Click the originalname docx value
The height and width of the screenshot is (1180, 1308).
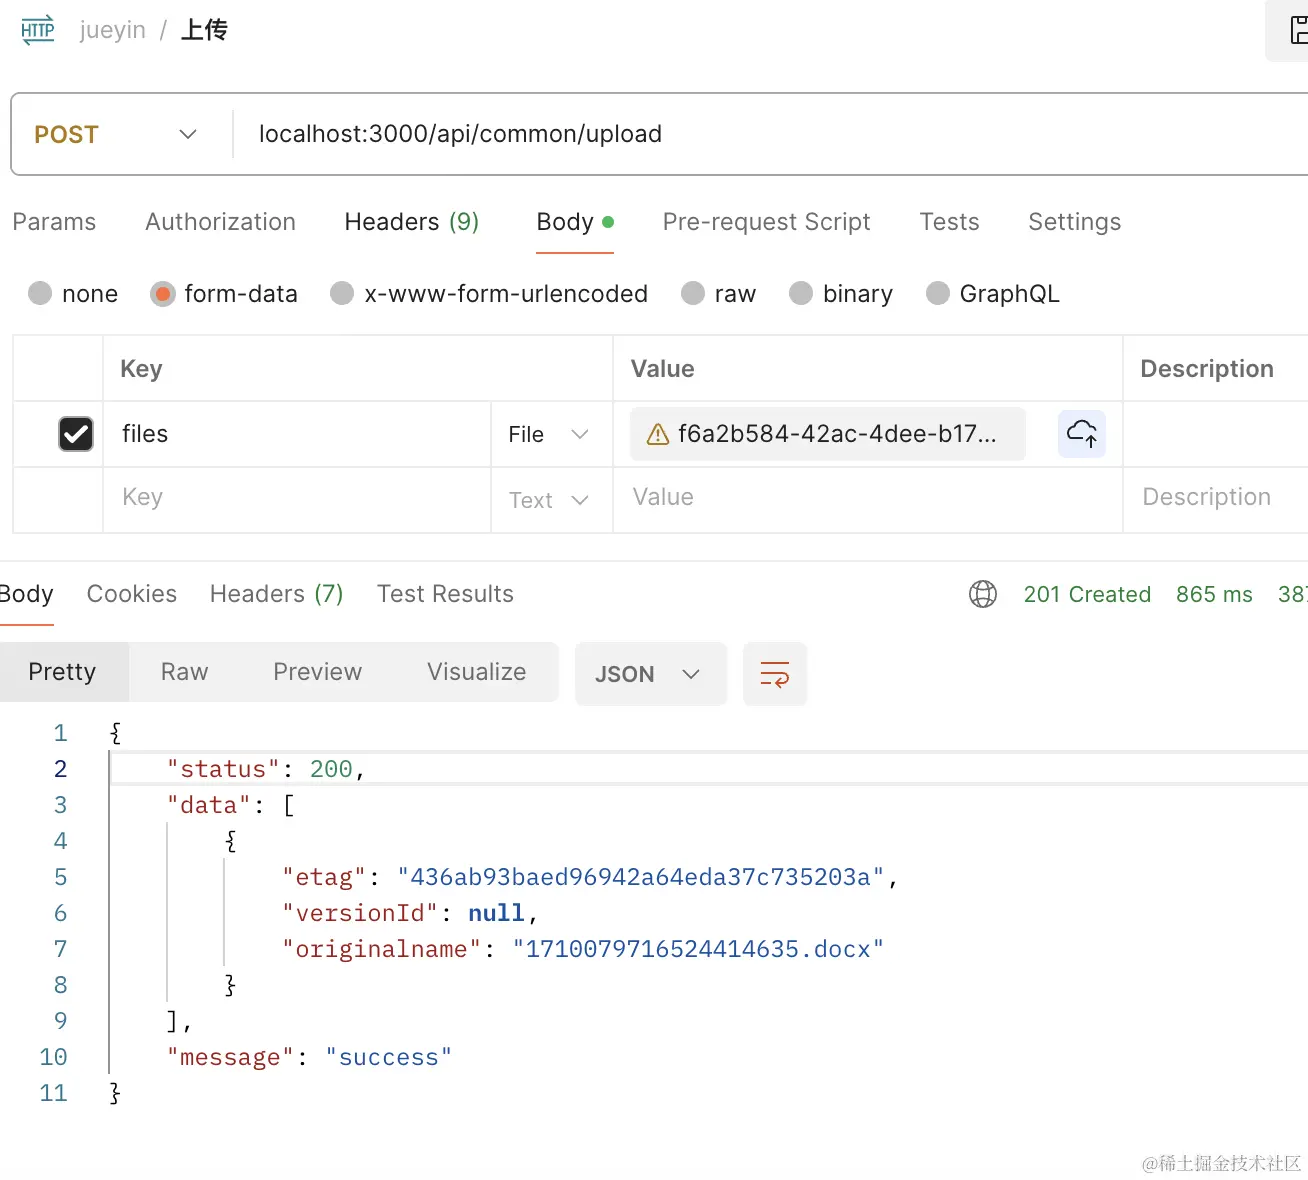[x=698, y=949]
